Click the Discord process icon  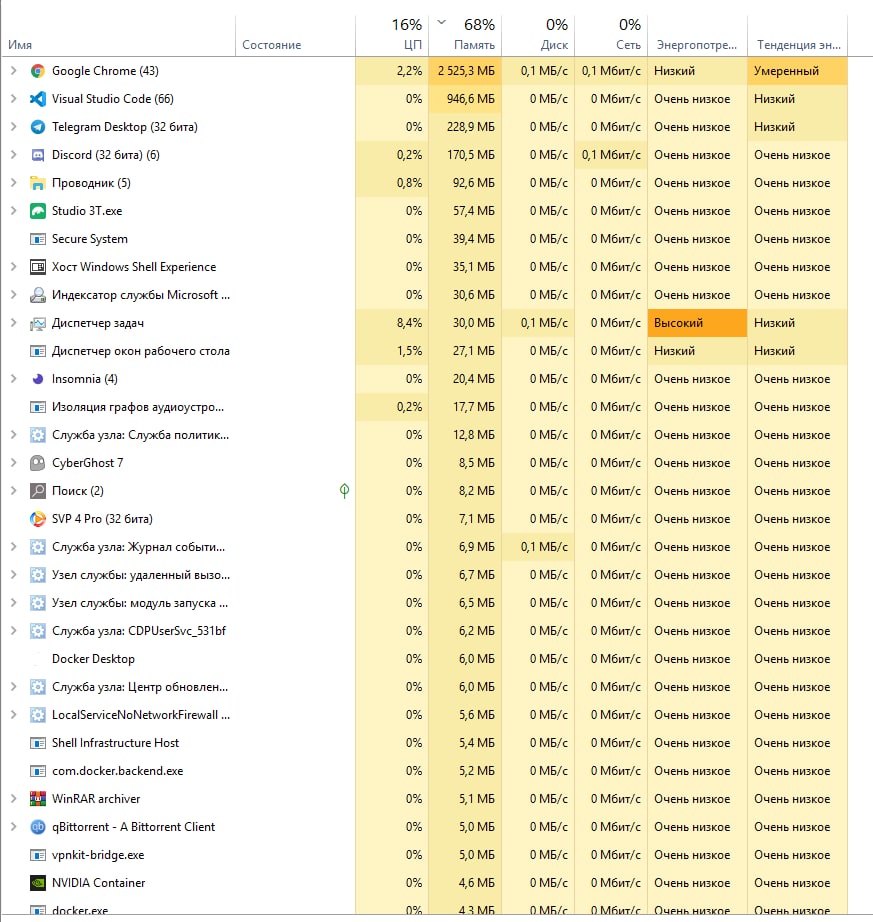tap(38, 155)
